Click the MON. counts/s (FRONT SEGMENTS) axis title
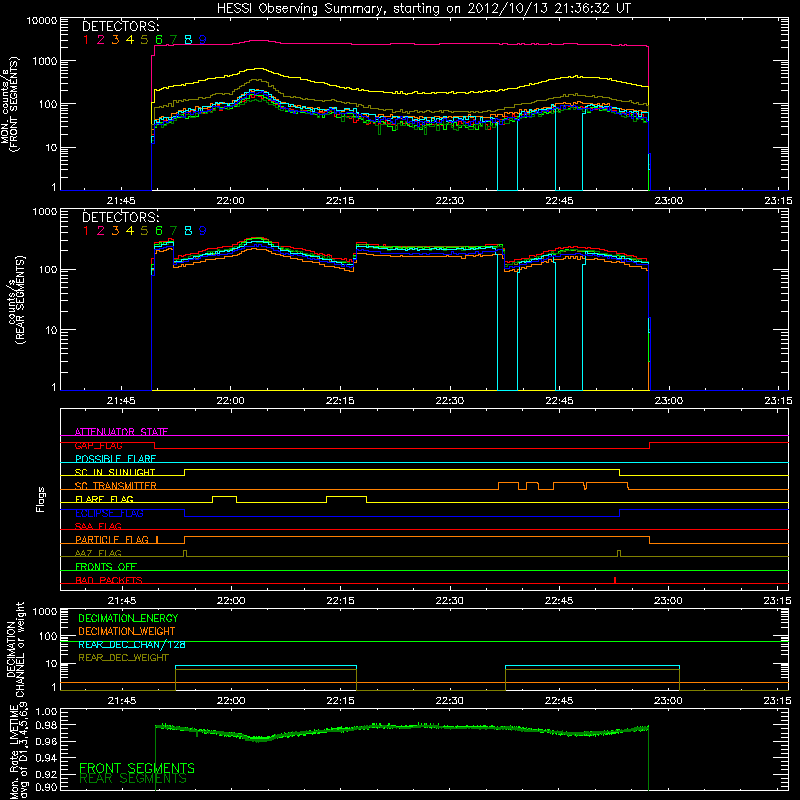This screenshot has height=800, width=800. (9, 104)
